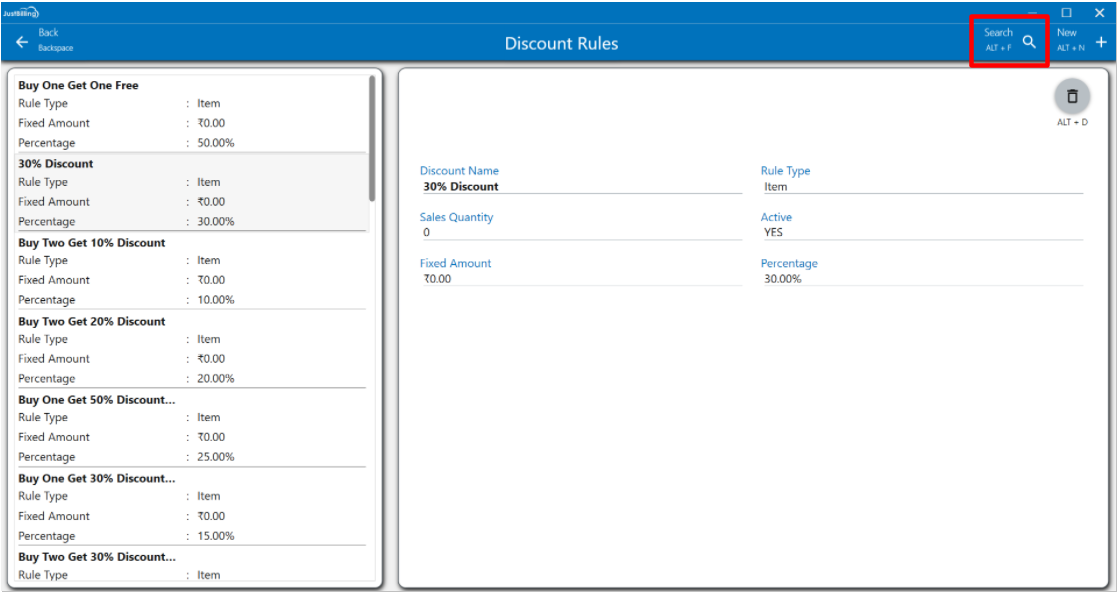The image size is (1120, 594).
Task: Toggle the Active YES field
Action: pyautogui.click(x=920, y=232)
